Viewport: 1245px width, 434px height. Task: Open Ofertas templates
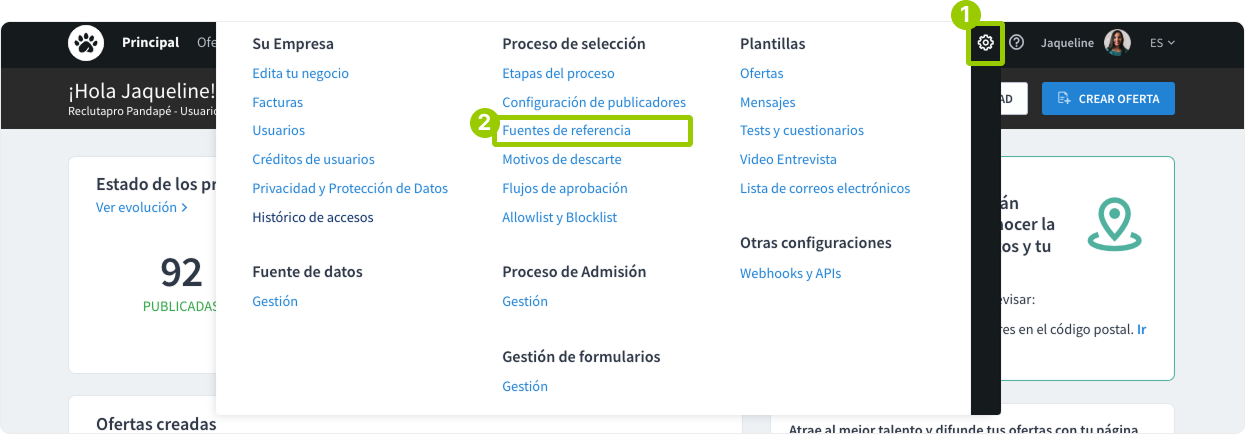click(x=761, y=73)
